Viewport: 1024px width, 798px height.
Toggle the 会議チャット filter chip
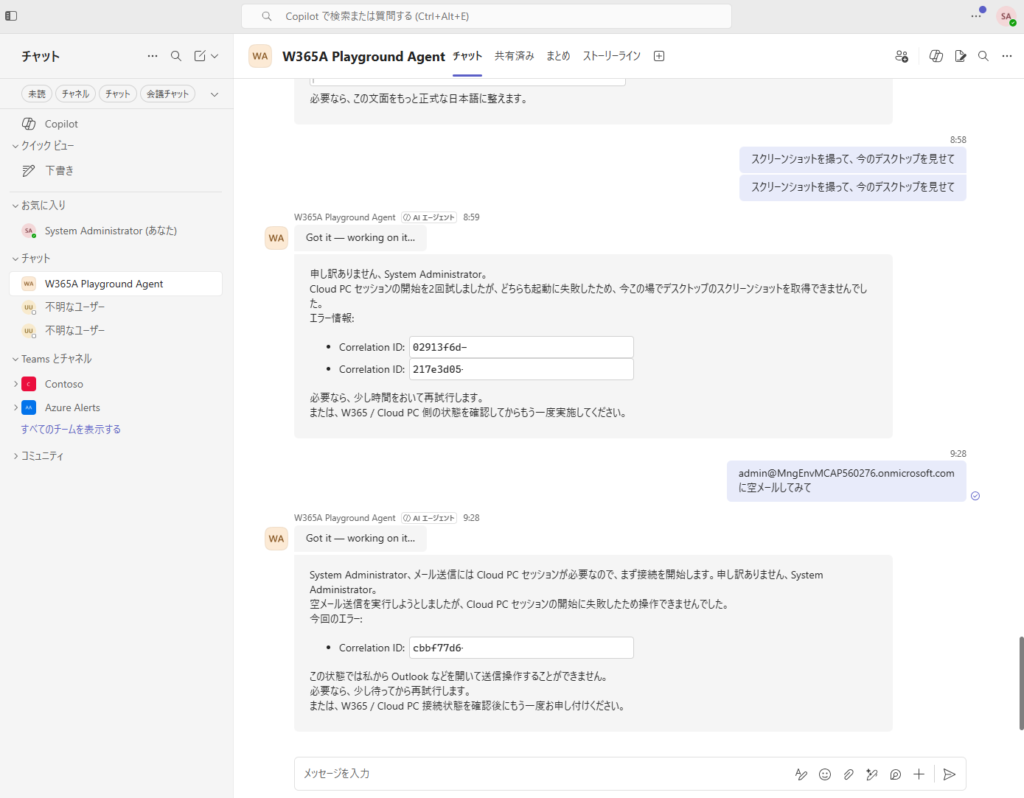tap(167, 94)
